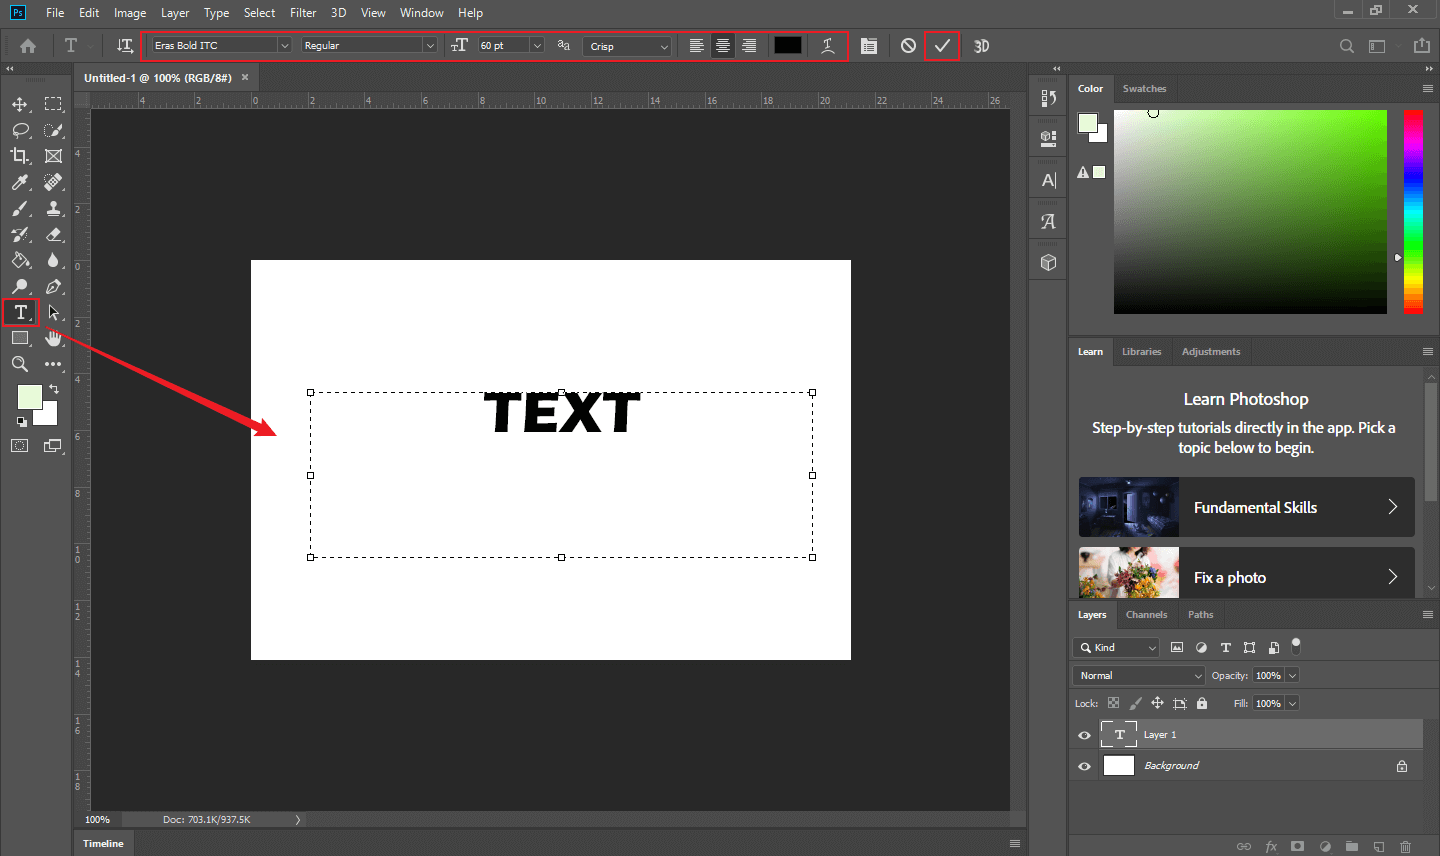This screenshot has height=856, width=1440.
Task: Open the text color swatch picker
Action: click(787, 45)
